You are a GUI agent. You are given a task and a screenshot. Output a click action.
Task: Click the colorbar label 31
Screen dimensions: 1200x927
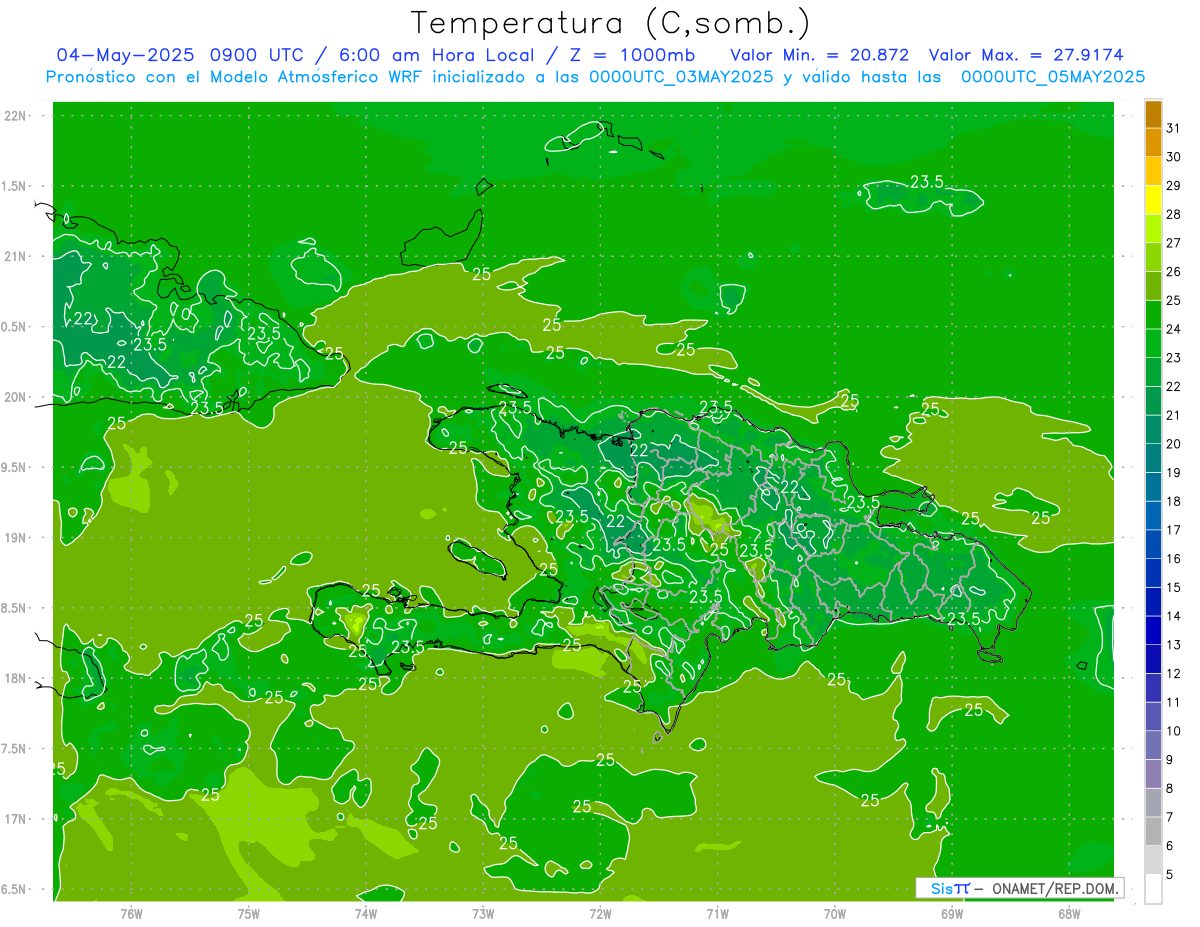tap(1173, 128)
